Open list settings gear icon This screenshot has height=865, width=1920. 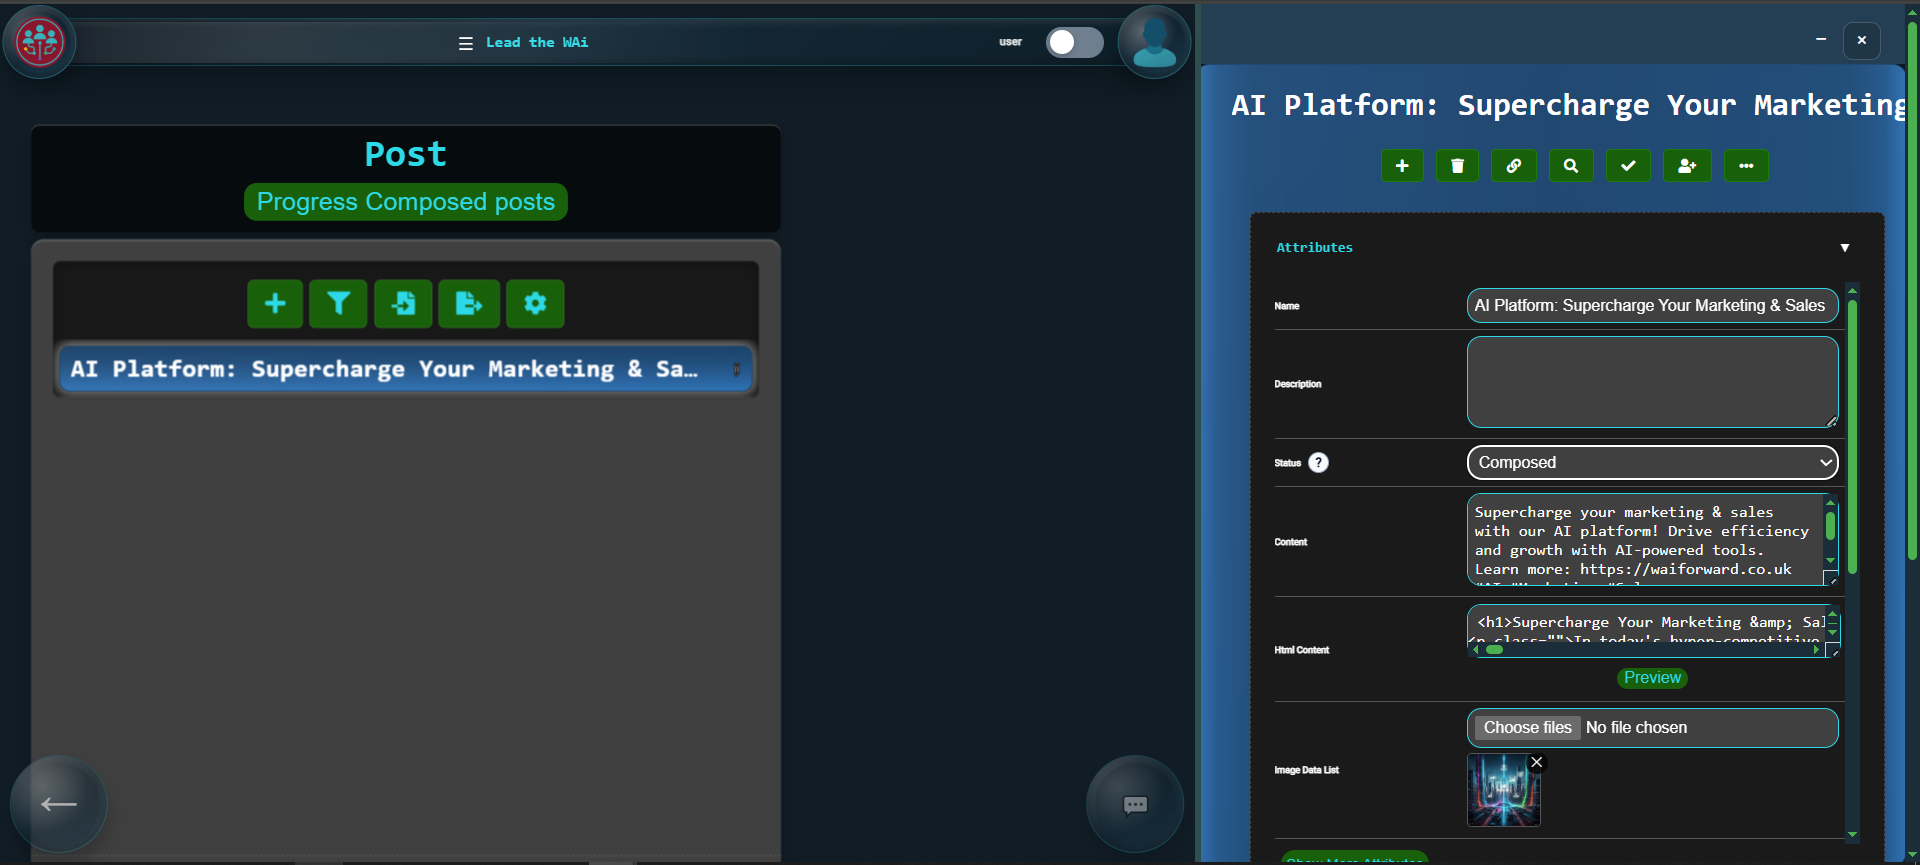pyautogui.click(x=535, y=304)
